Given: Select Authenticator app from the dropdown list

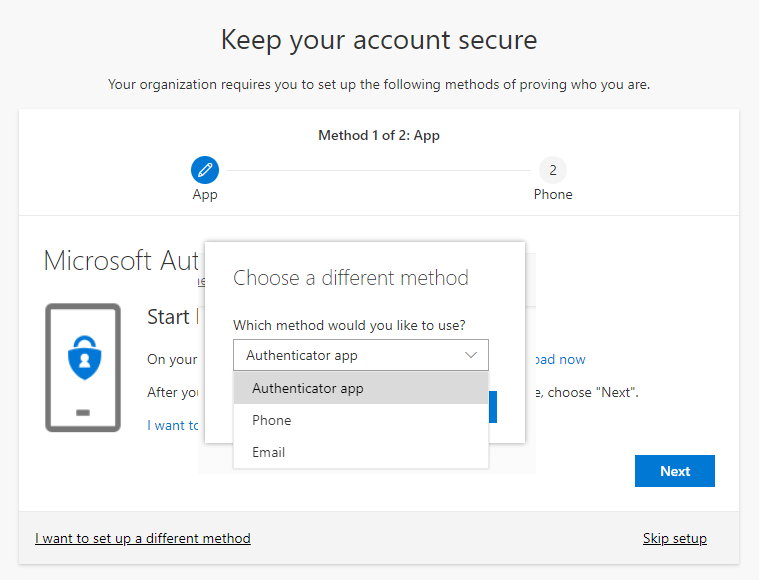Looking at the screenshot, I should [308, 388].
